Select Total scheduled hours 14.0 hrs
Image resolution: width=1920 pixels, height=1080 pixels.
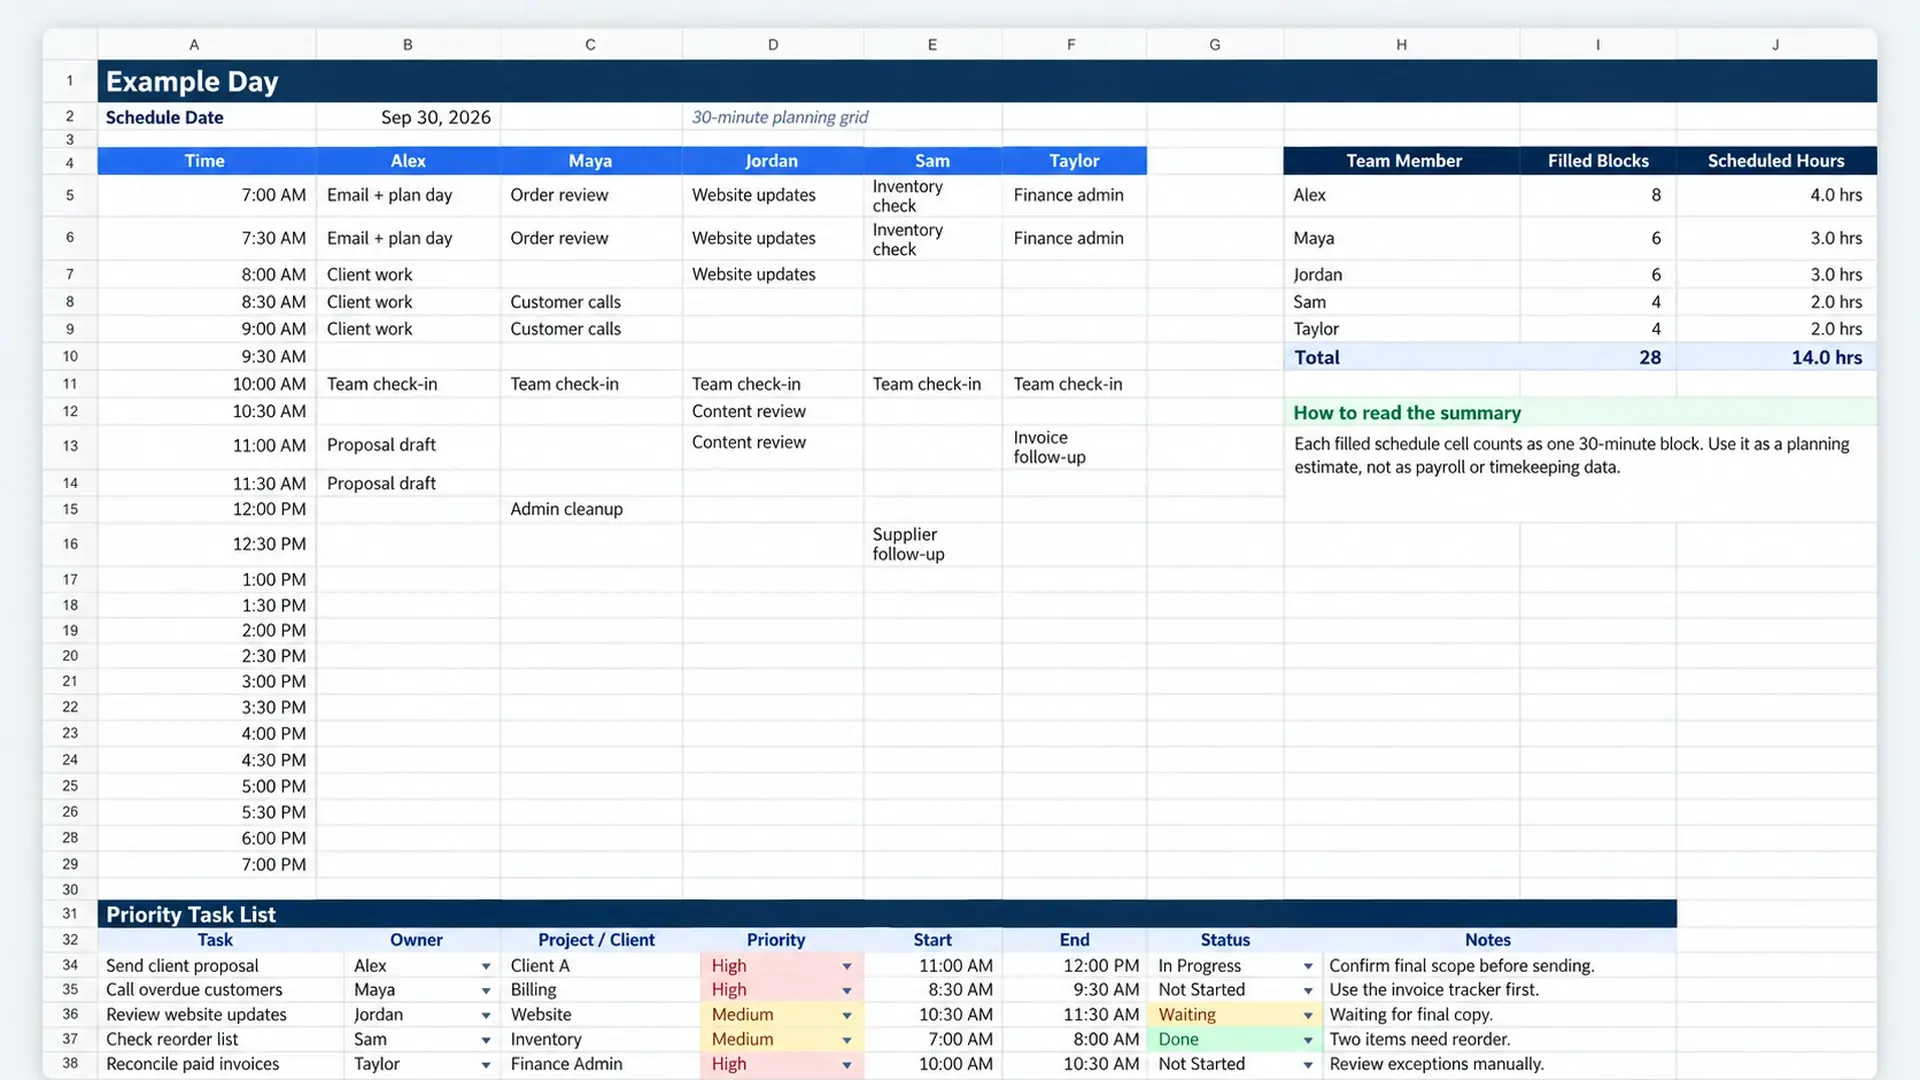(x=1776, y=357)
